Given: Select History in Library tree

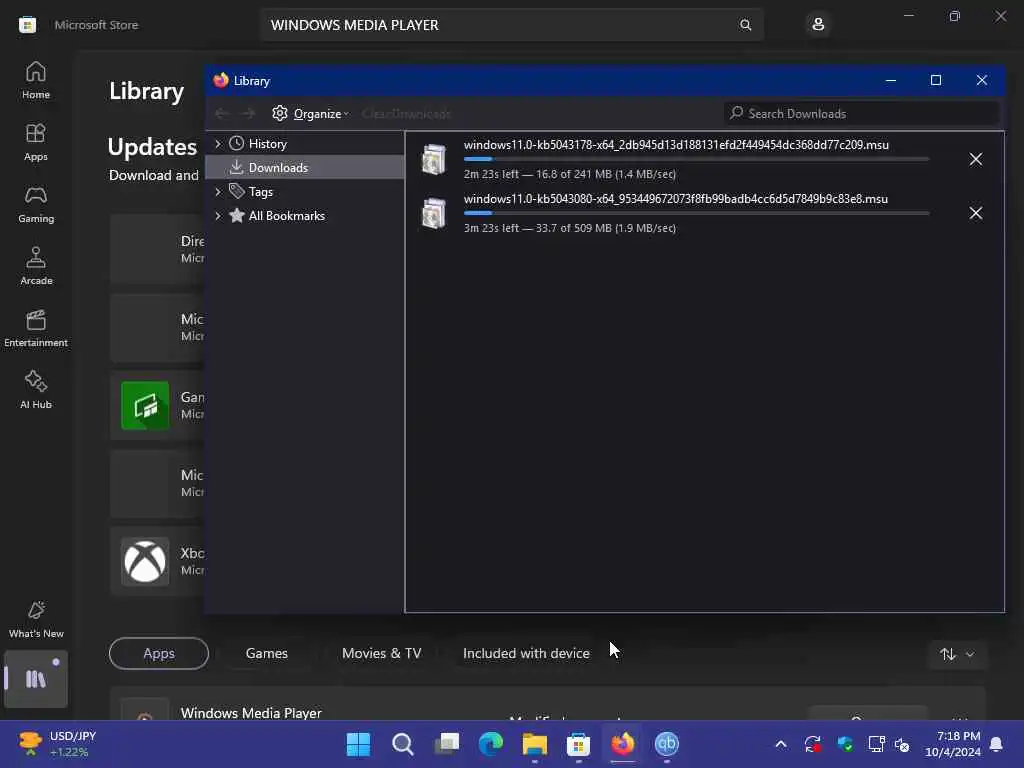Looking at the screenshot, I should (267, 144).
